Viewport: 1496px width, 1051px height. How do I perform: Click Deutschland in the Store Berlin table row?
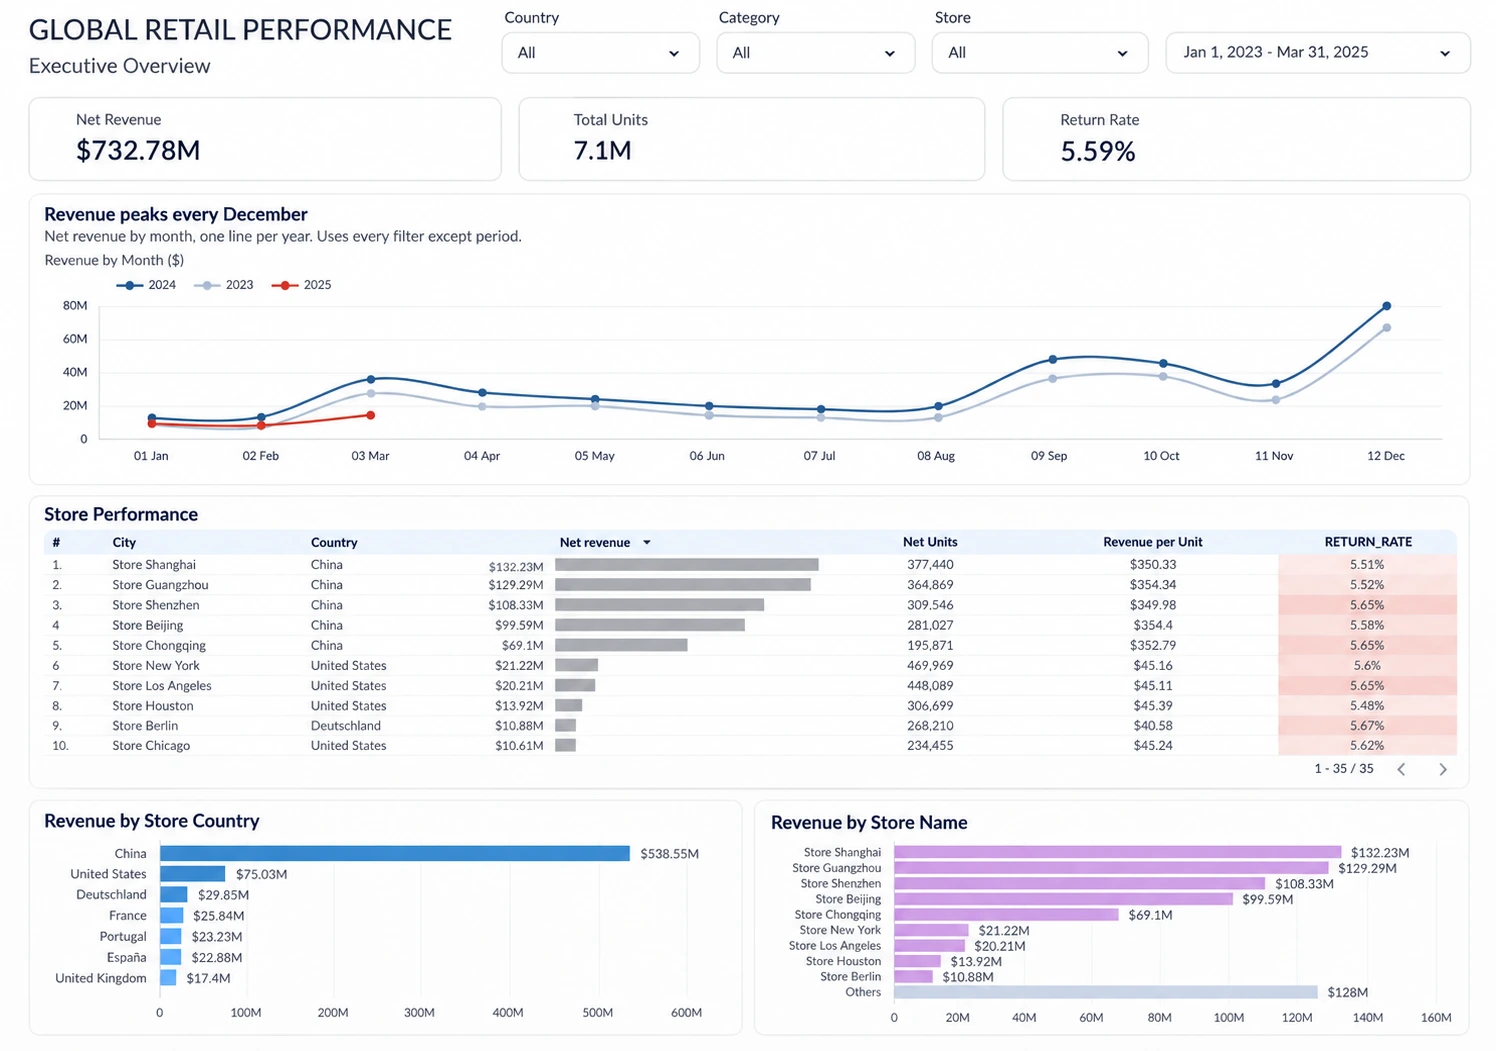346,725
